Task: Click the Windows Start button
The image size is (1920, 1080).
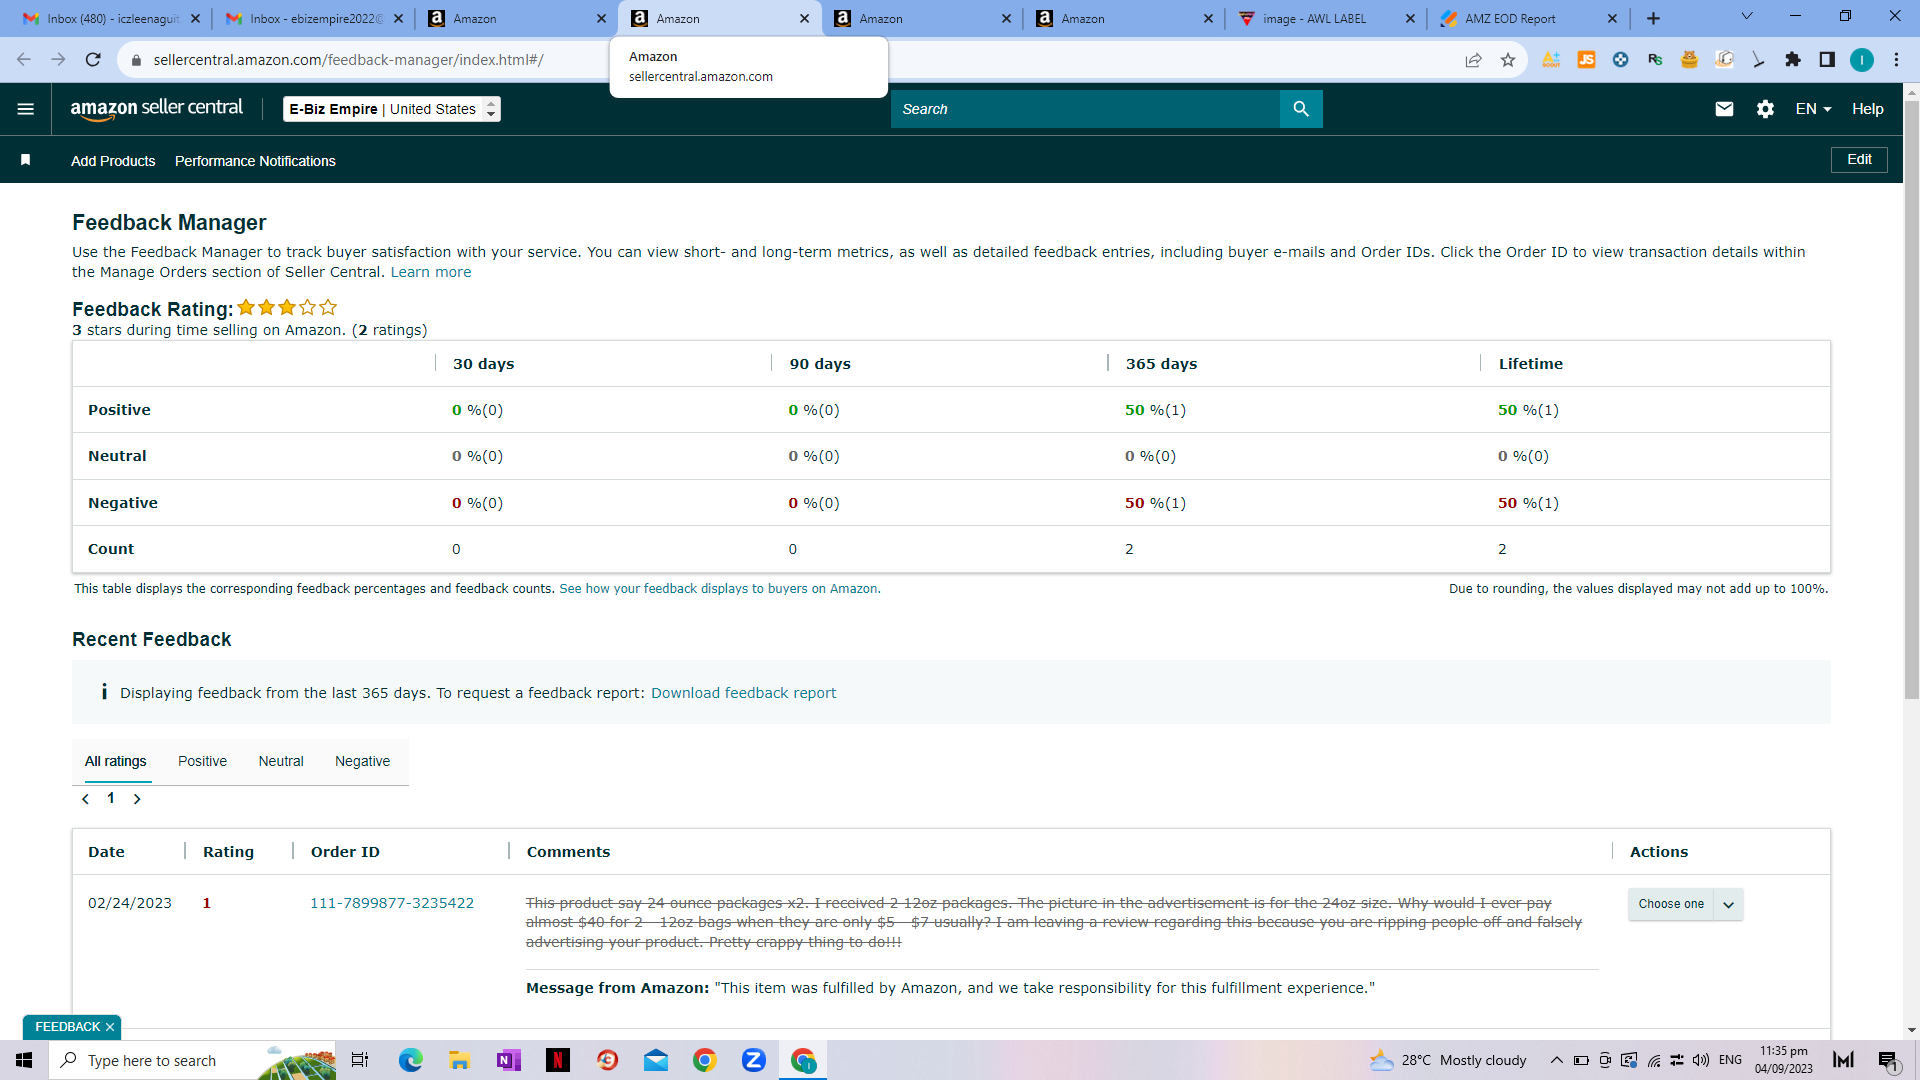Action: (x=24, y=1060)
